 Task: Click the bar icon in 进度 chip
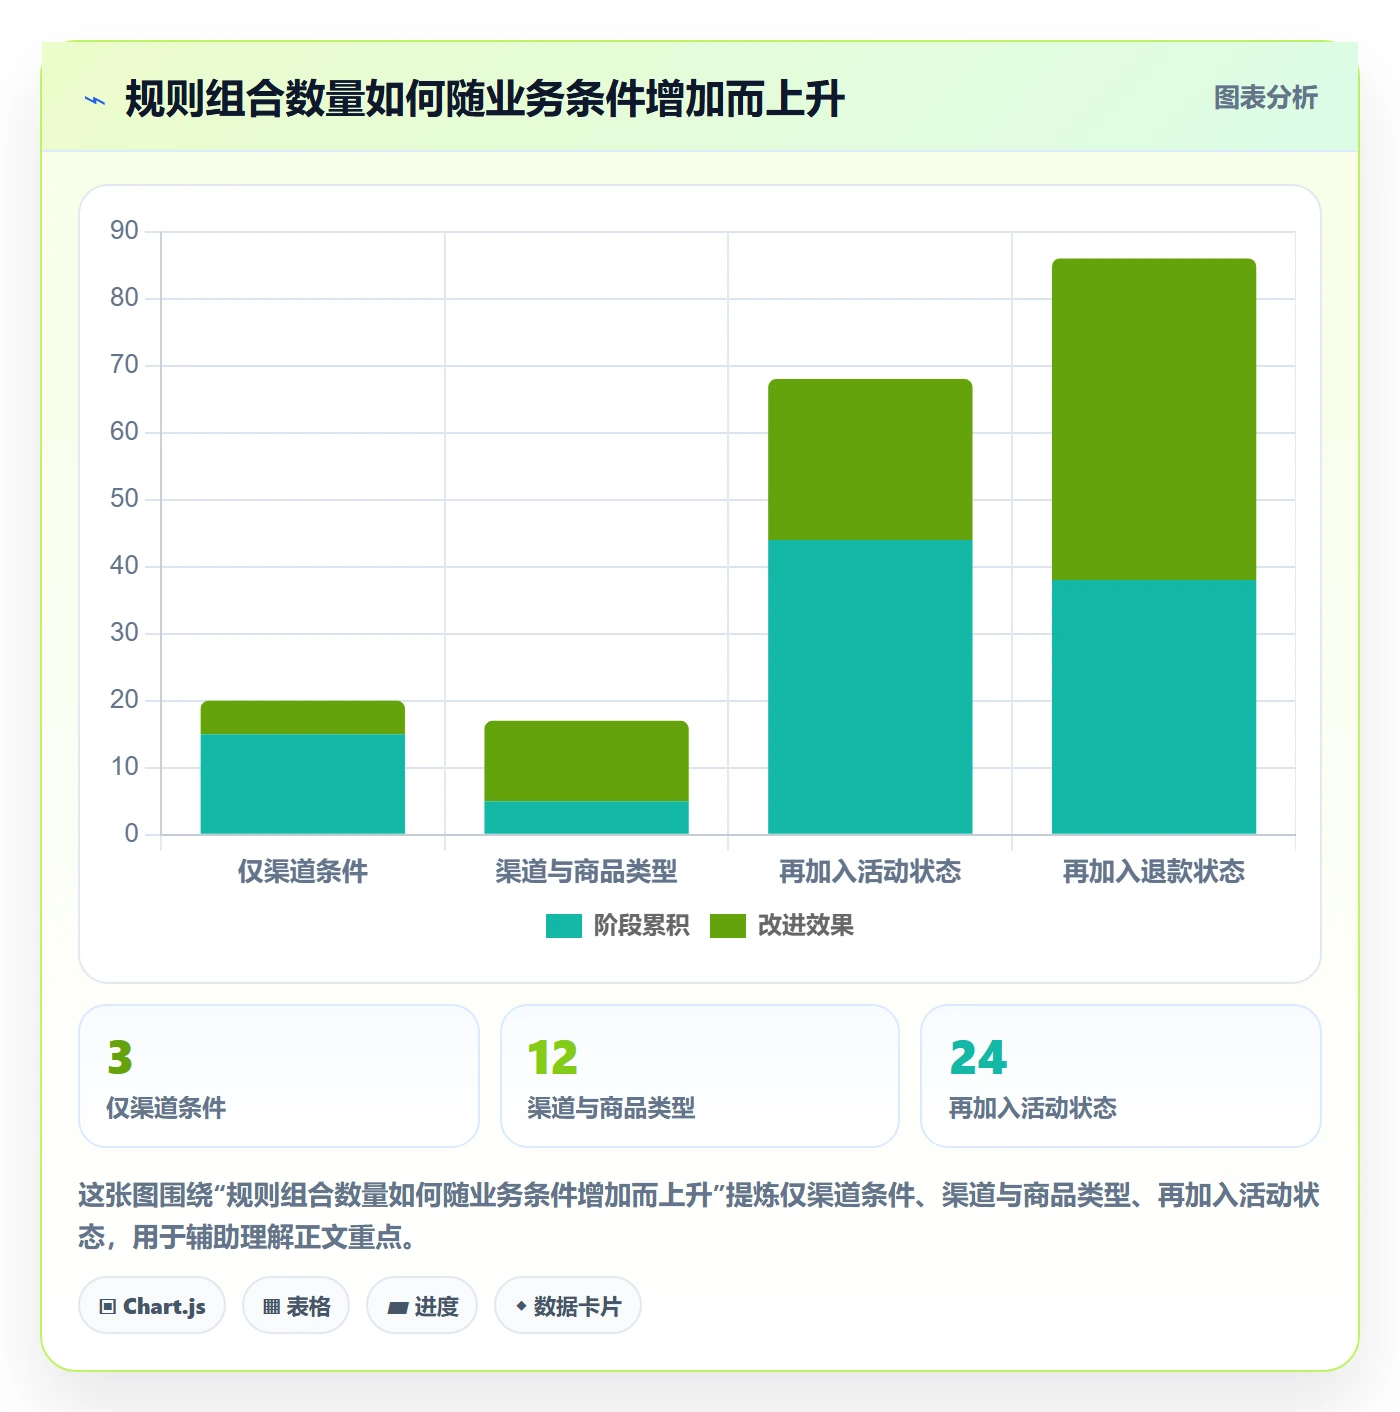coord(397,1307)
